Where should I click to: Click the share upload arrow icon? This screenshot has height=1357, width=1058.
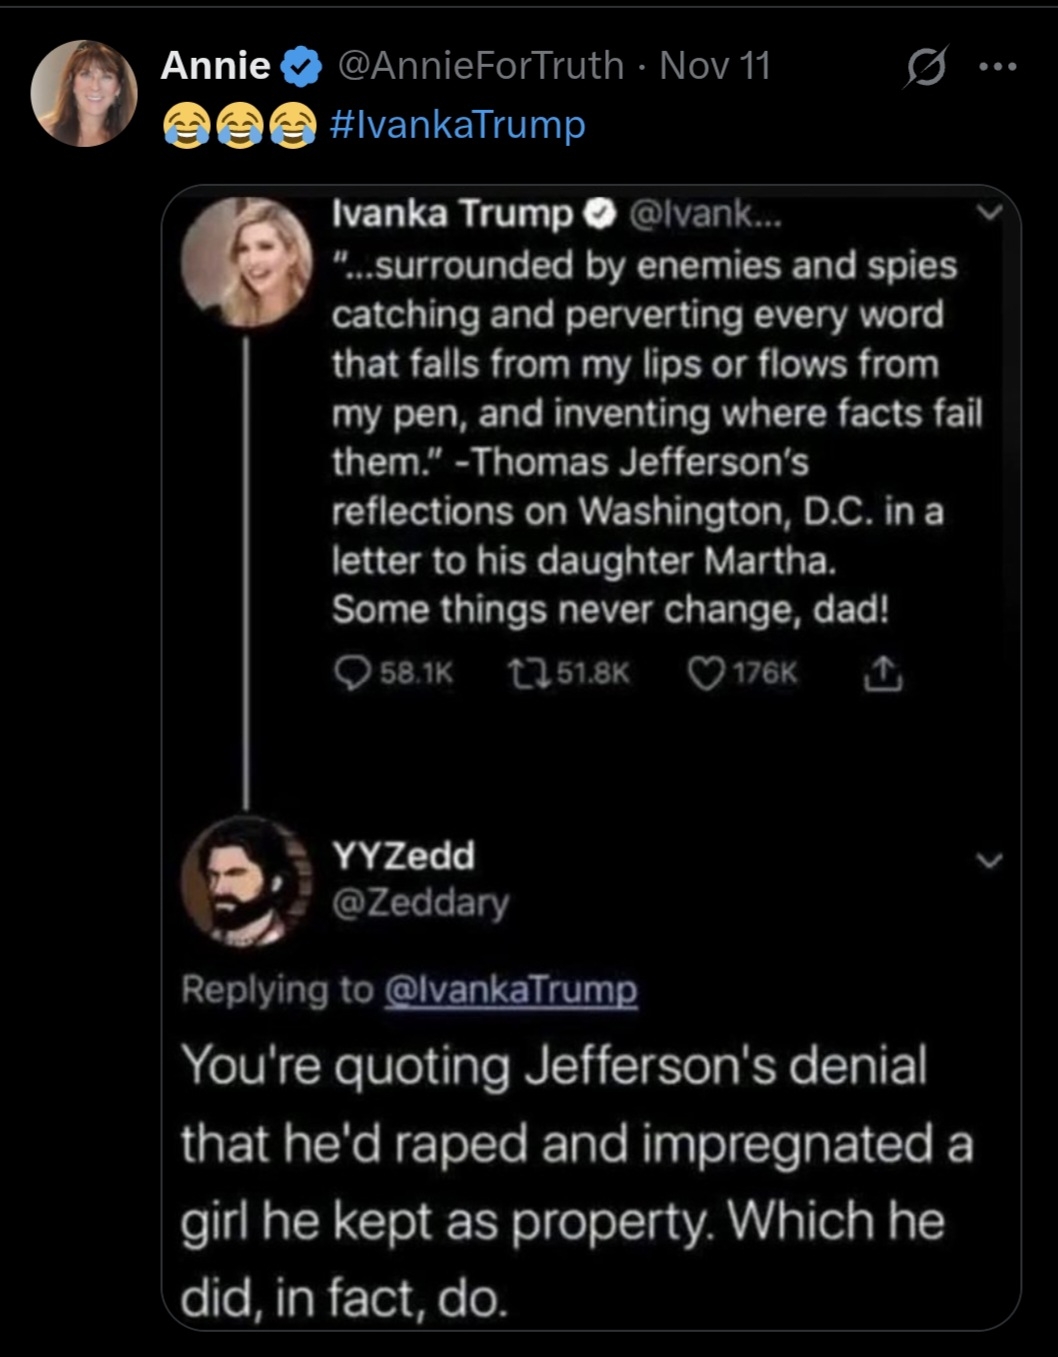point(881,675)
